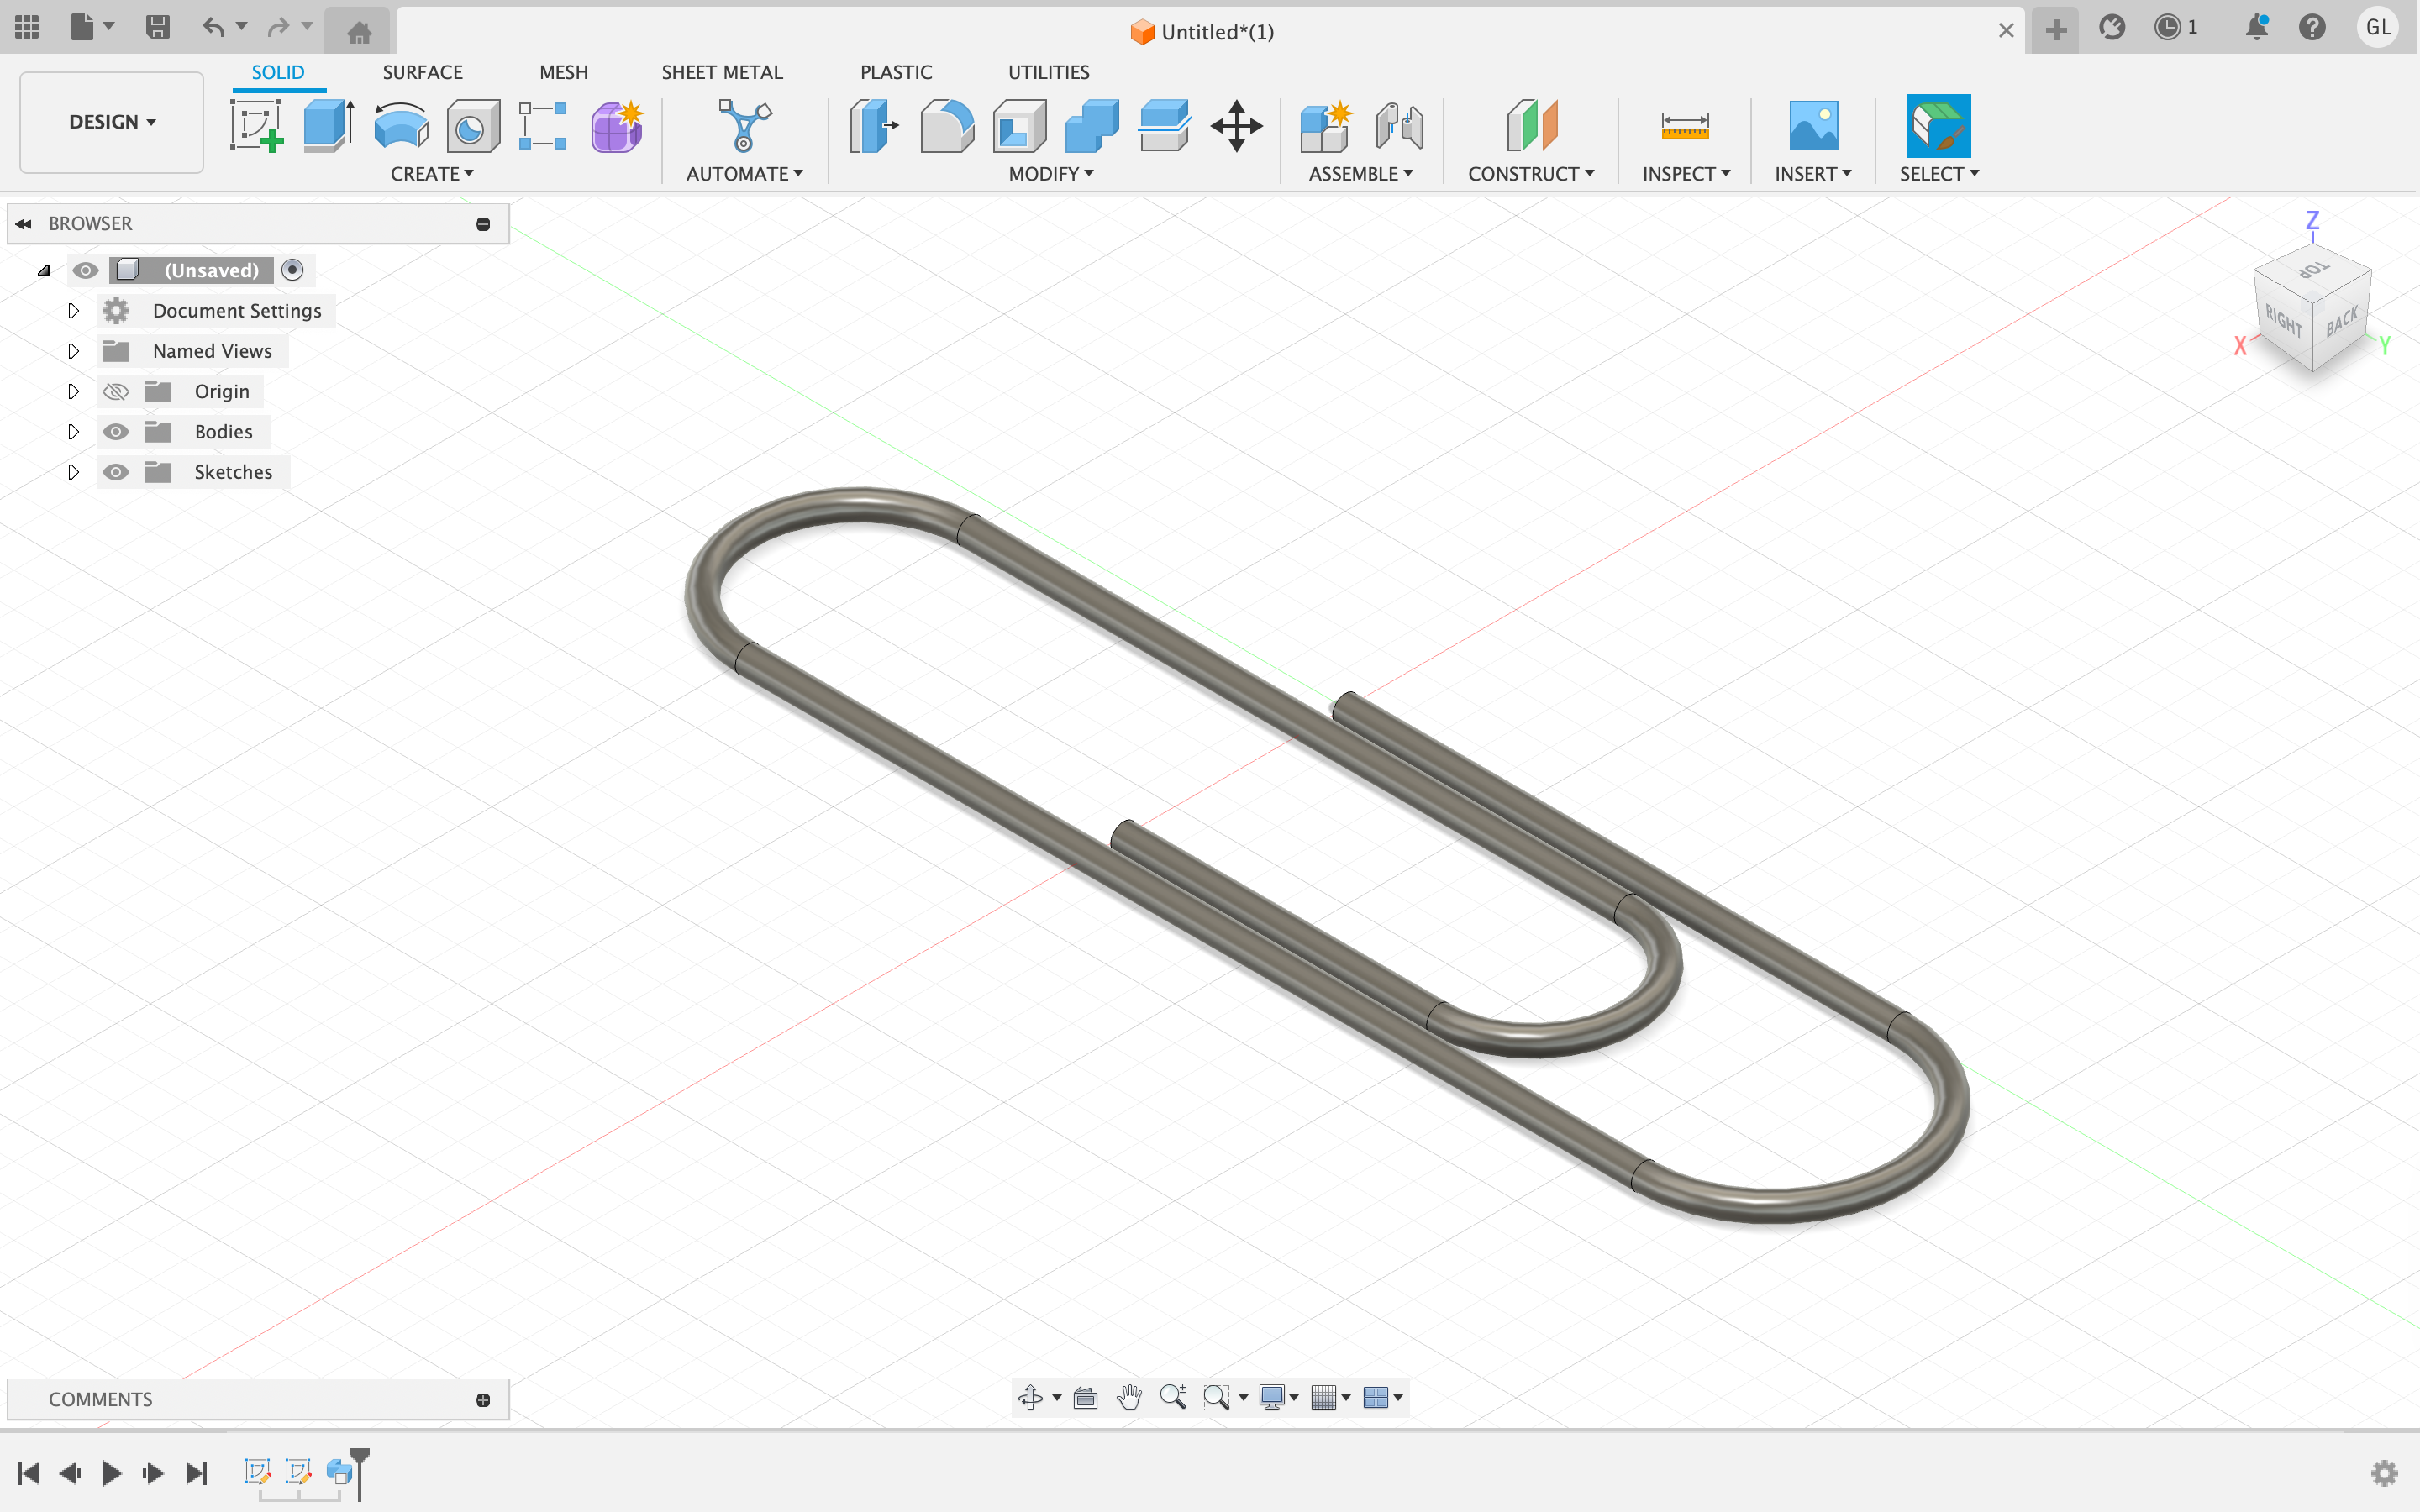
Task: Hide the Sketches folder with eye icon
Action: 116,472
